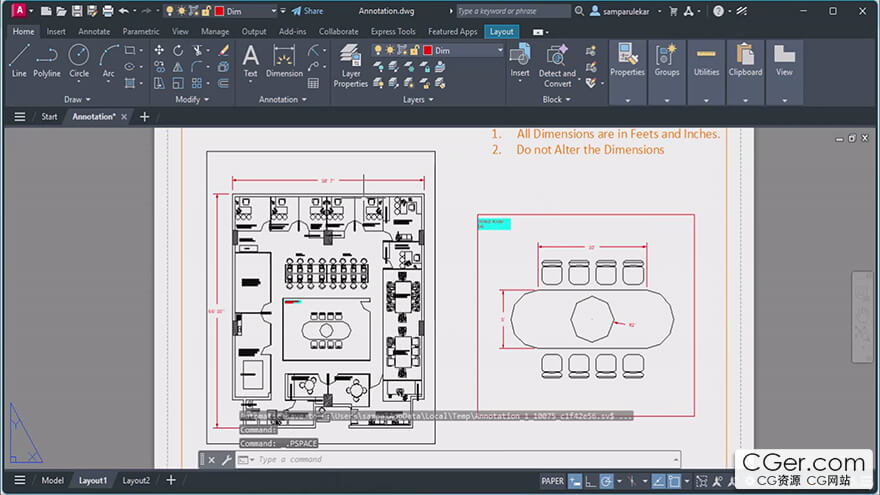
Task: Click the Share button
Action: tap(308, 11)
